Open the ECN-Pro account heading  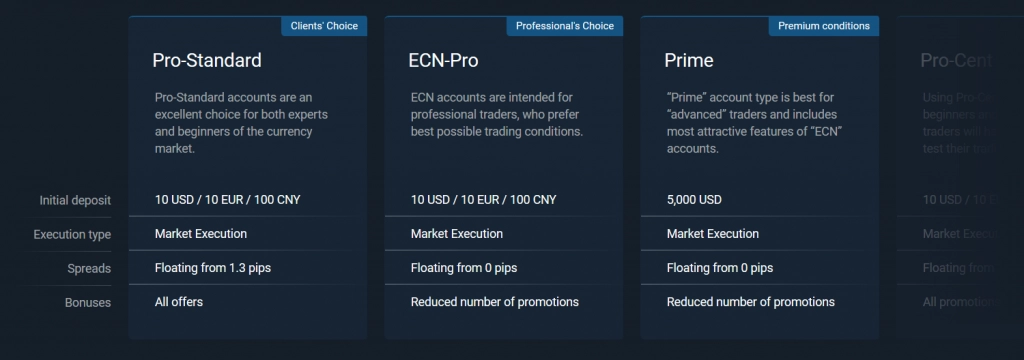443,60
